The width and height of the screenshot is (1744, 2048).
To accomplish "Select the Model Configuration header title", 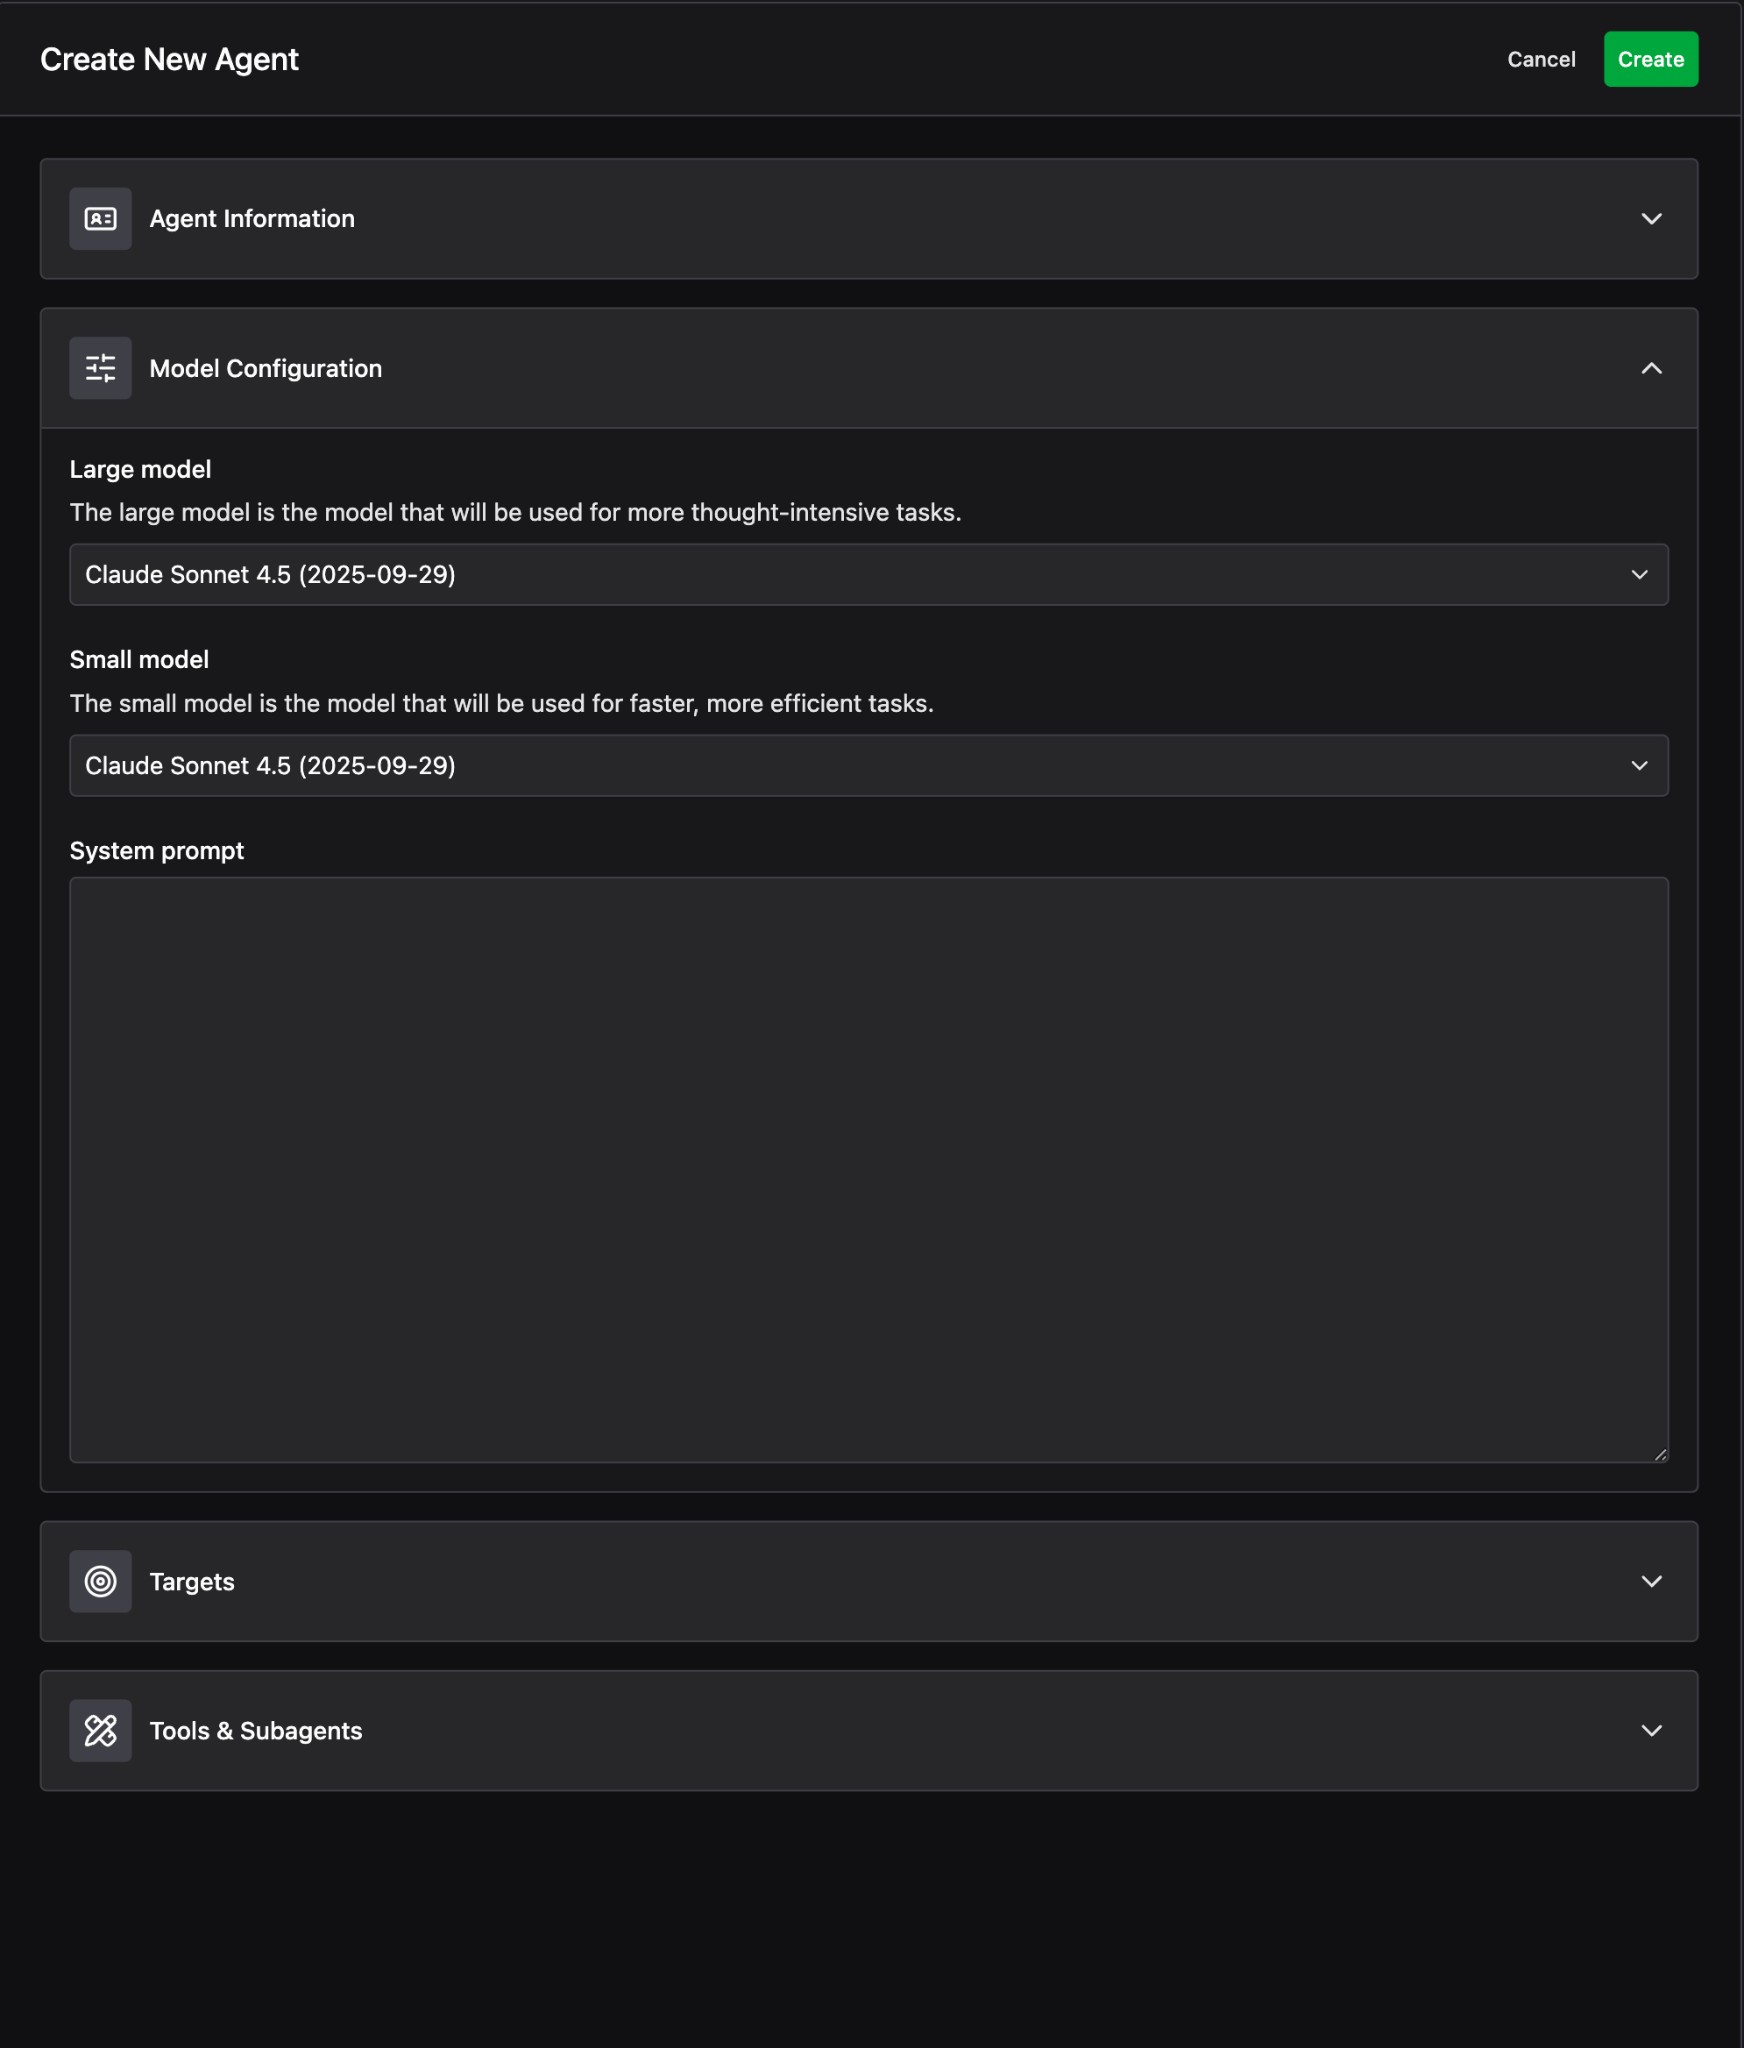I will pyautogui.click(x=265, y=369).
